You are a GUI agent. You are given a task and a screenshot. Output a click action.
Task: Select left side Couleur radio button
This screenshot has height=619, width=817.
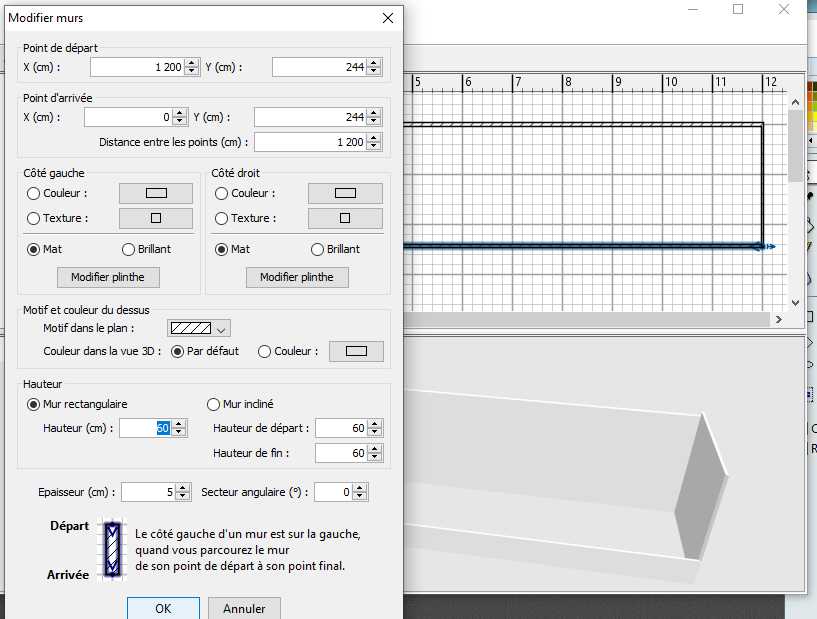(x=33, y=193)
